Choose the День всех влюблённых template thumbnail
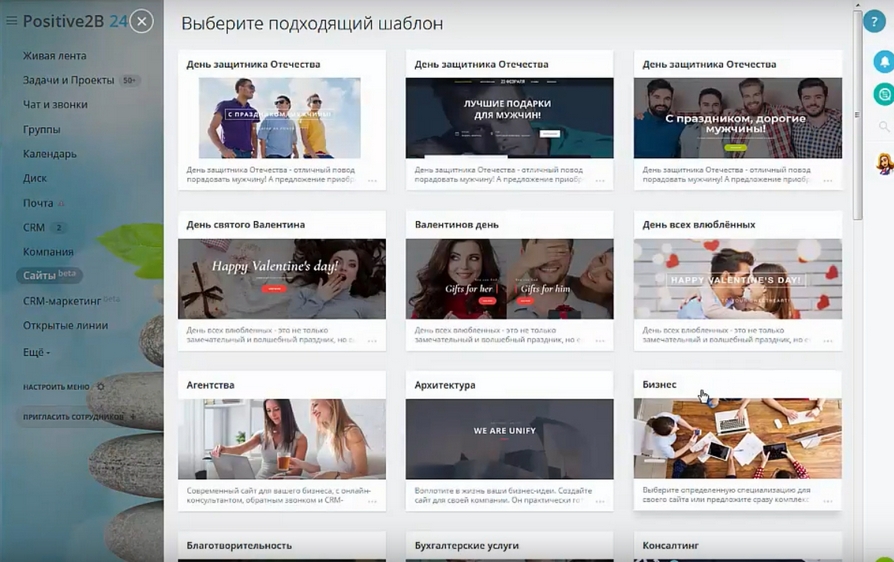 click(x=738, y=279)
